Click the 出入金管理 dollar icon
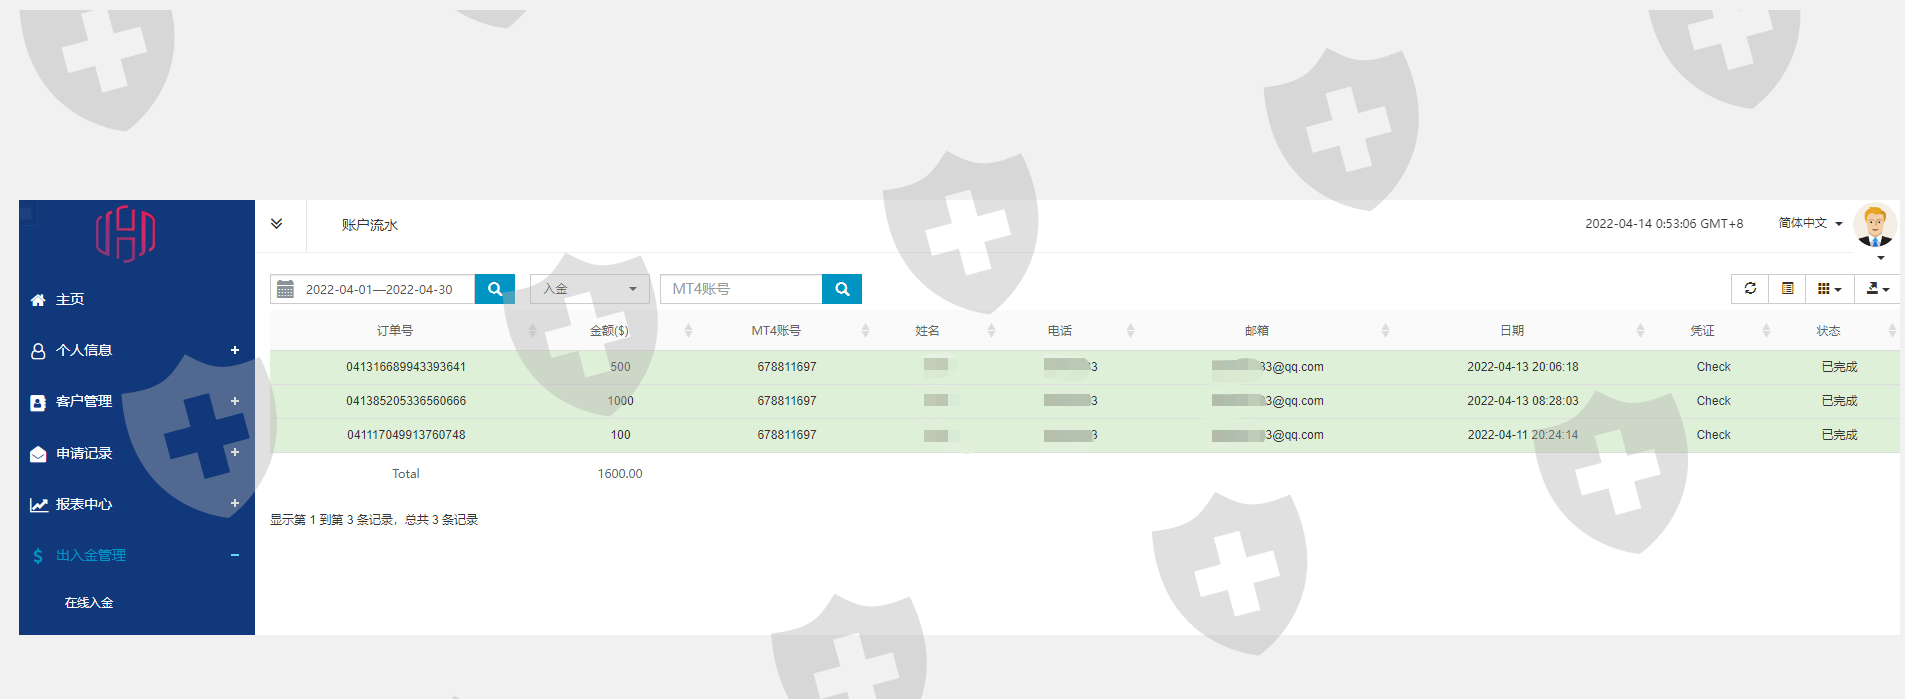This screenshot has width=1905, height=699. 38,556
